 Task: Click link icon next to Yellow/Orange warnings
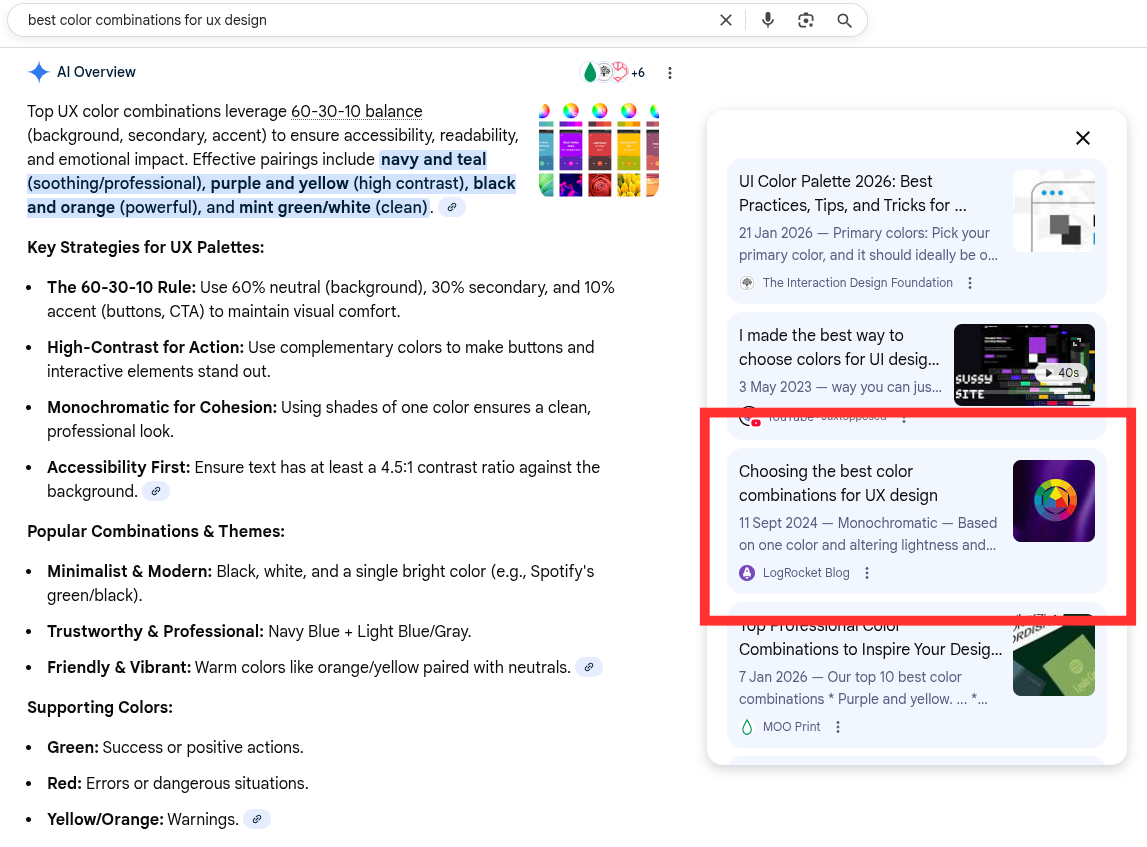click(257, 820)
